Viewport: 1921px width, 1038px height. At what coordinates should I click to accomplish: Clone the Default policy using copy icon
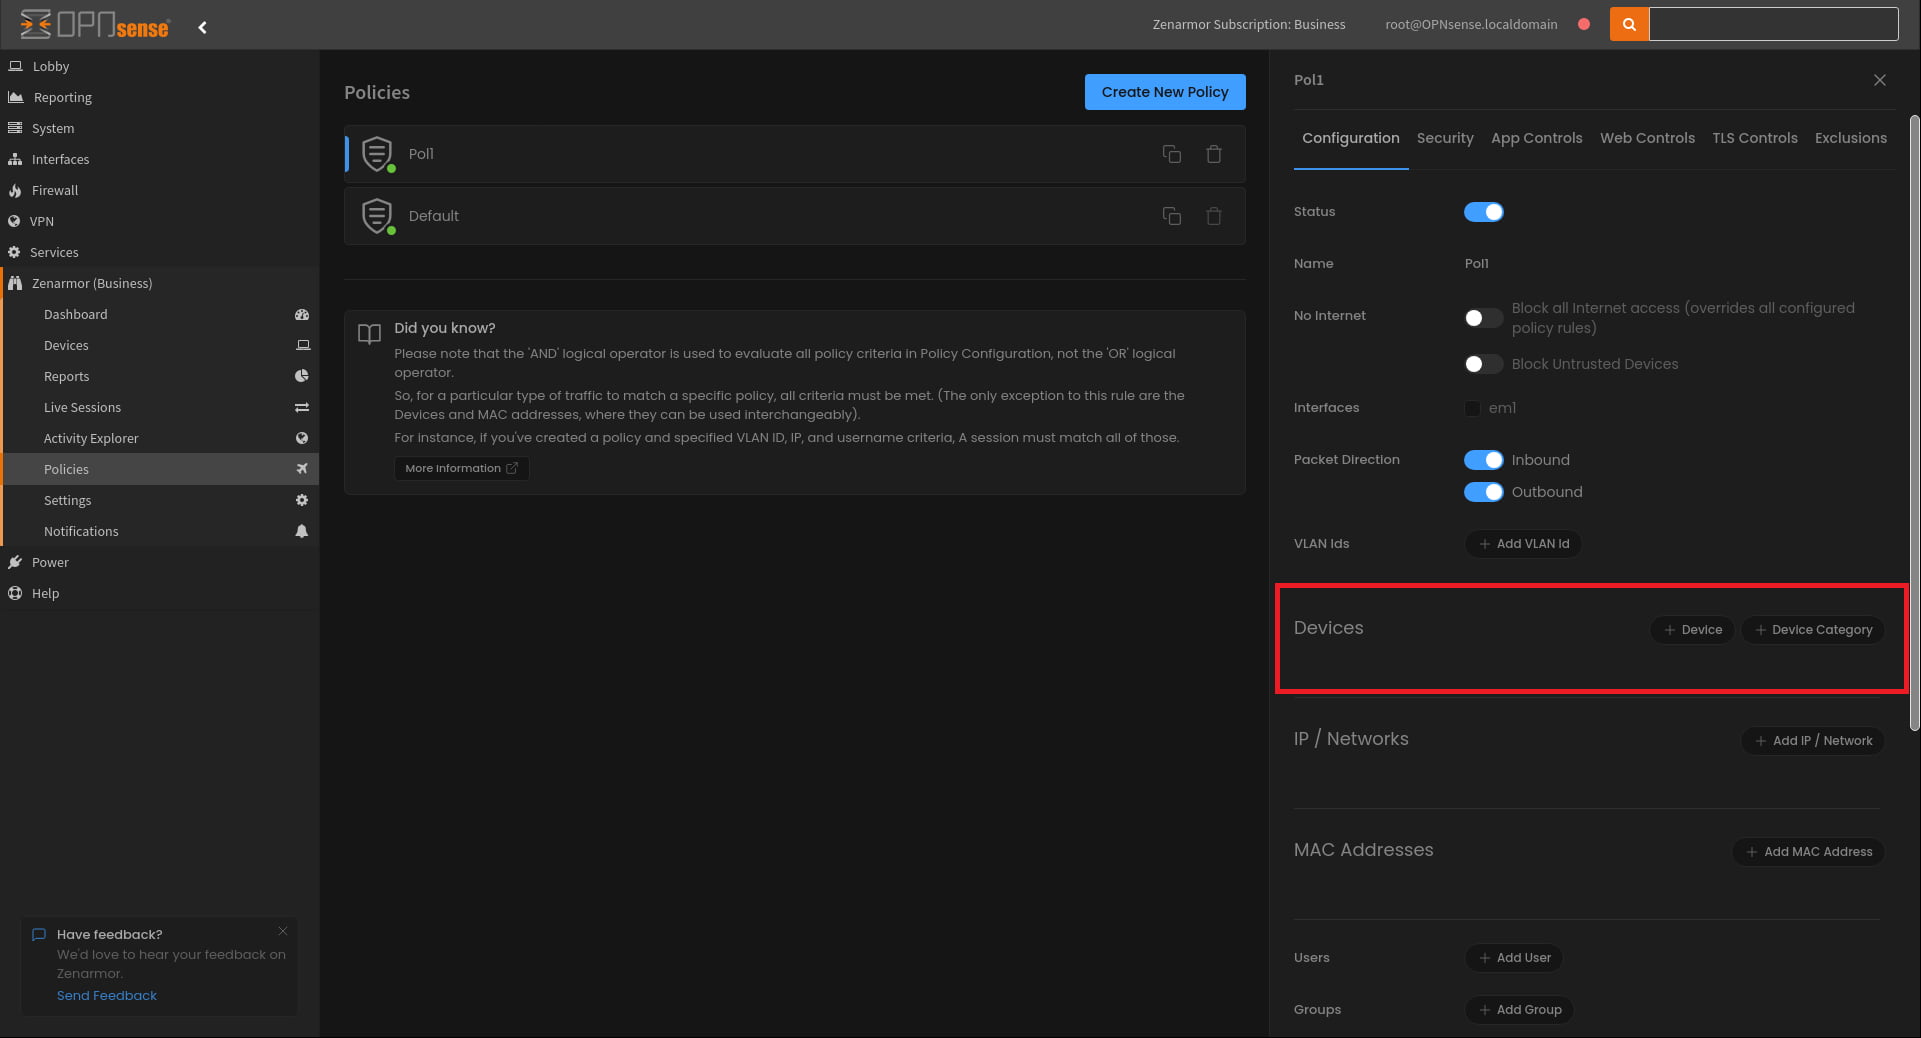tap(1172, 216)
